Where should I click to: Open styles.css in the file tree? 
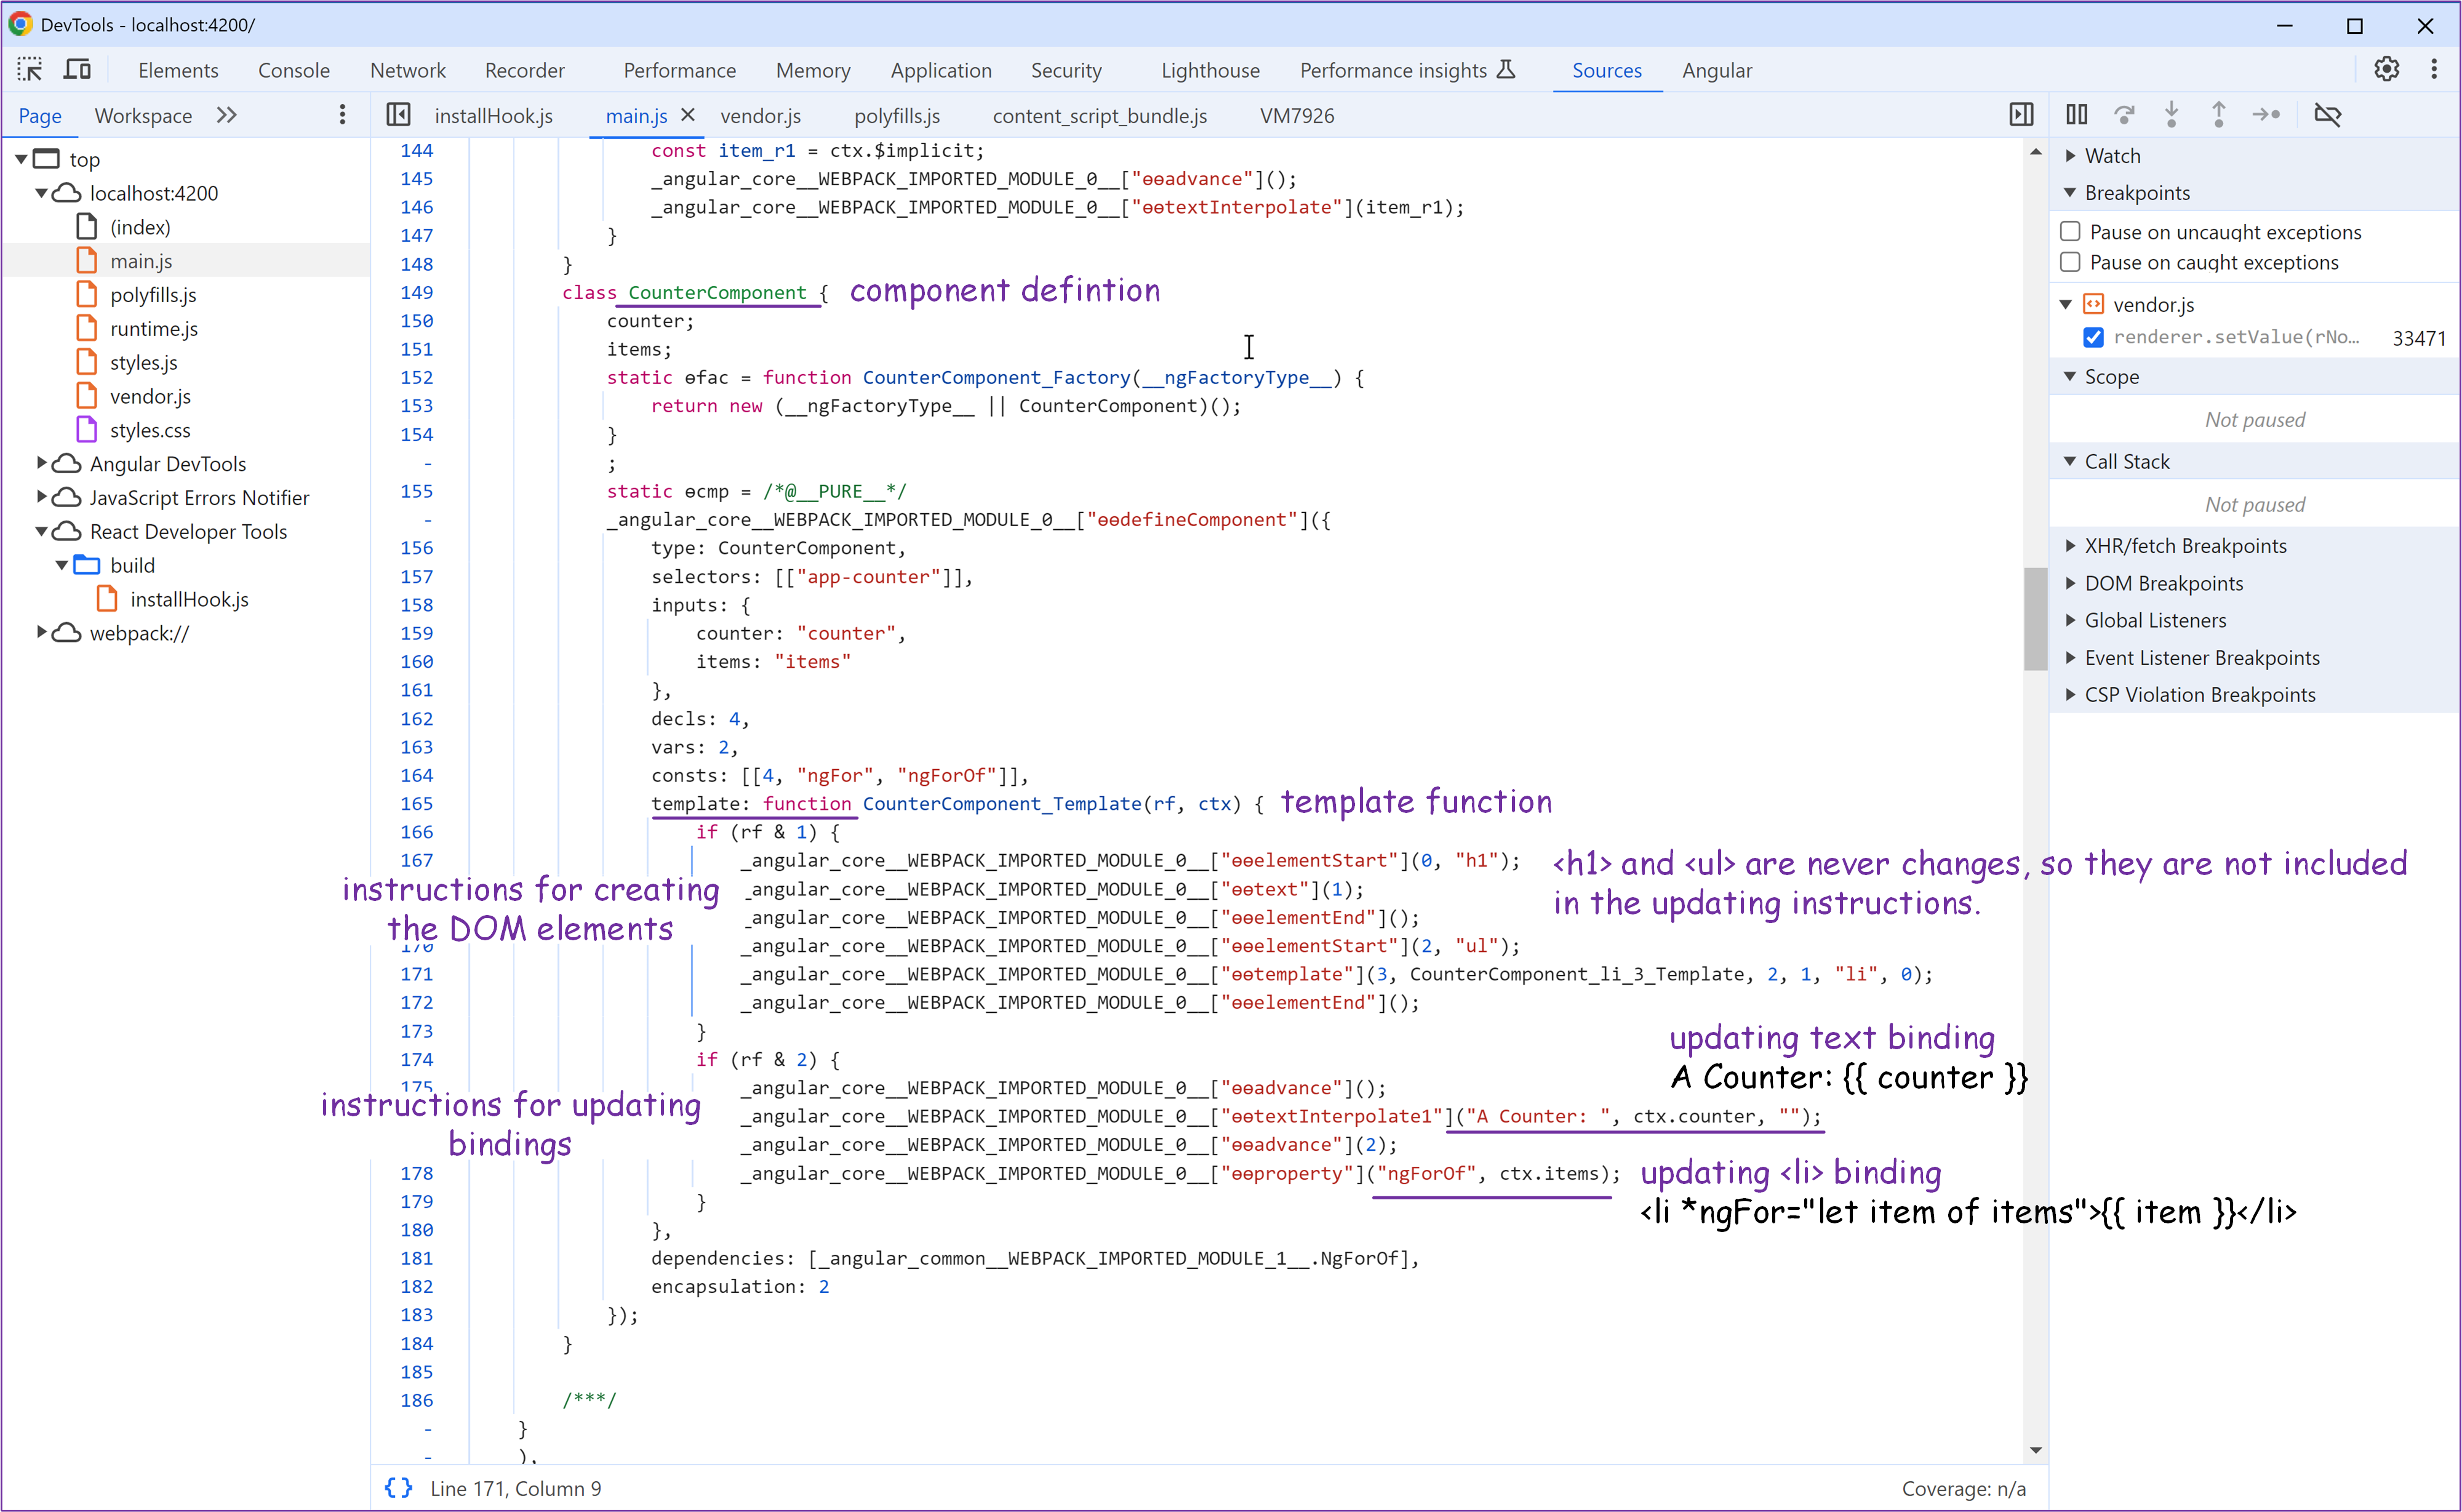tap(150, 430)
